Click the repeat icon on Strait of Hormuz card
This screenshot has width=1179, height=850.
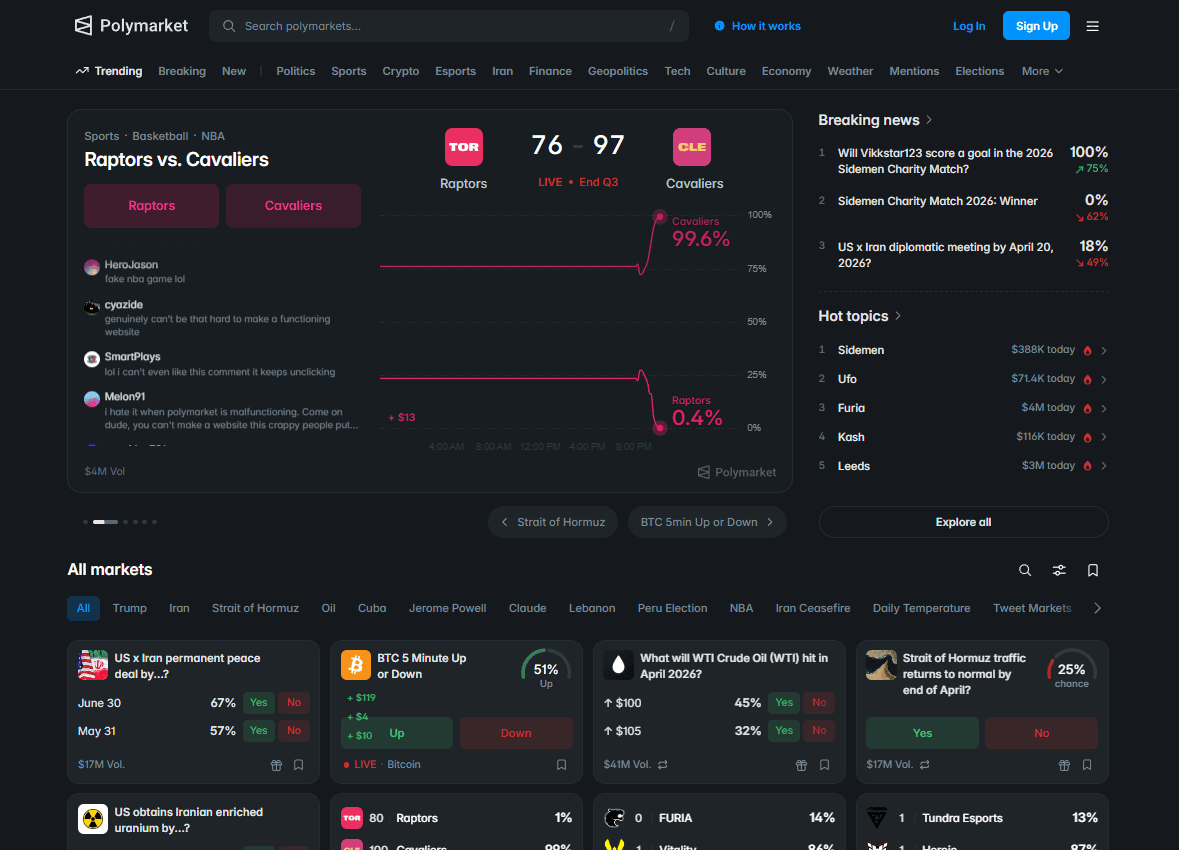pyautogui.click(x=925, y=764)
